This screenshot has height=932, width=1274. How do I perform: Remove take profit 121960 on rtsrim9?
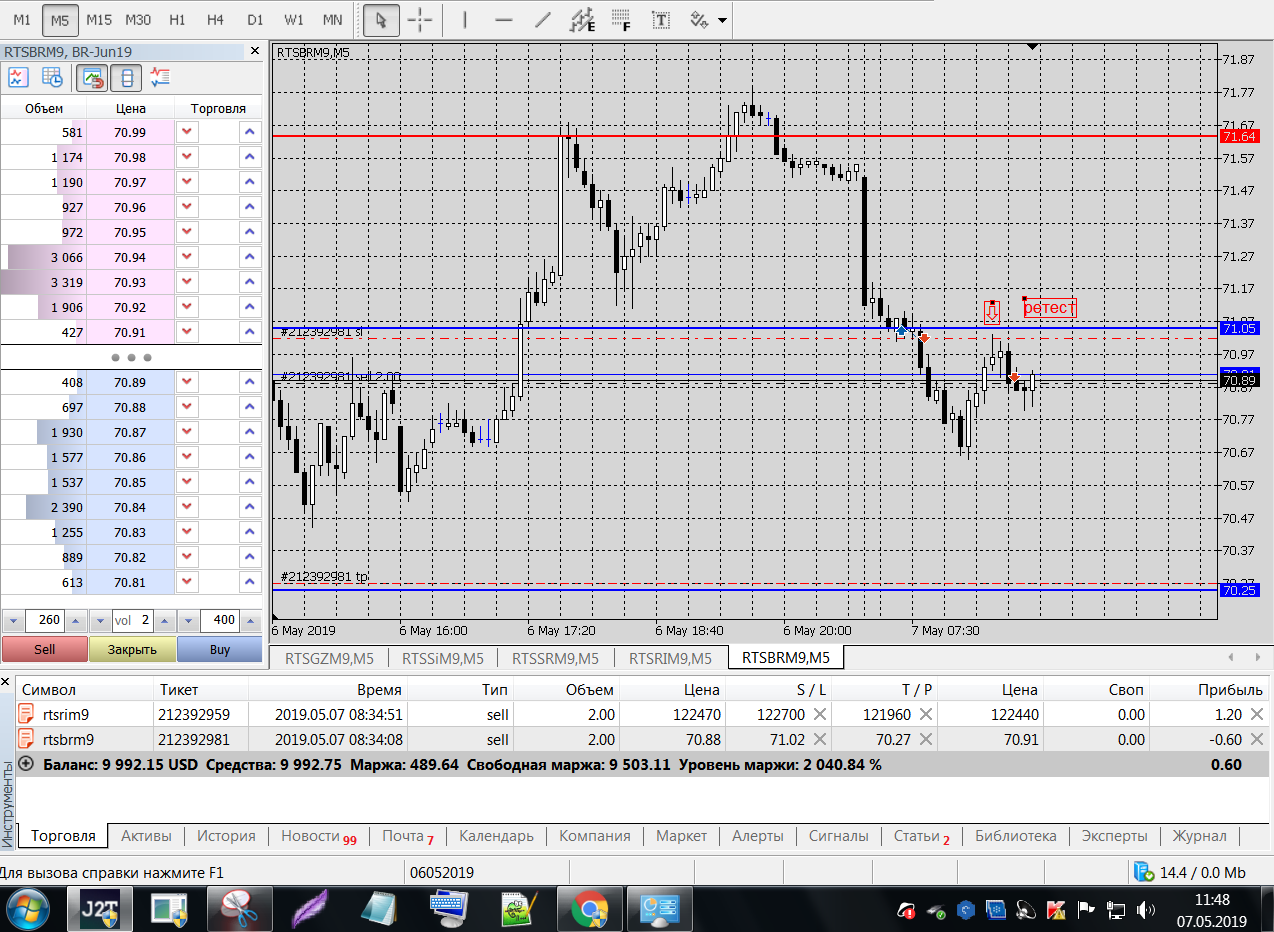[x=926, y=714]
